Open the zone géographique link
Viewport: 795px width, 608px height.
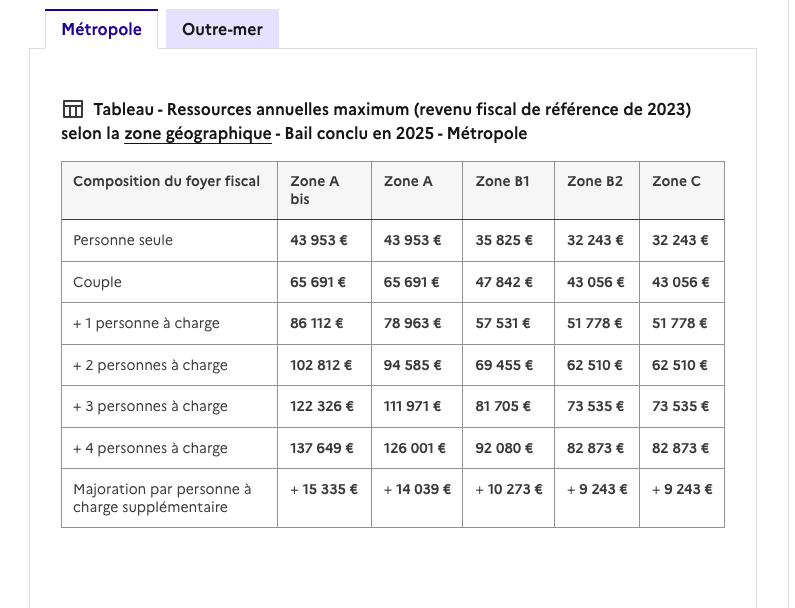coord(198,134)
